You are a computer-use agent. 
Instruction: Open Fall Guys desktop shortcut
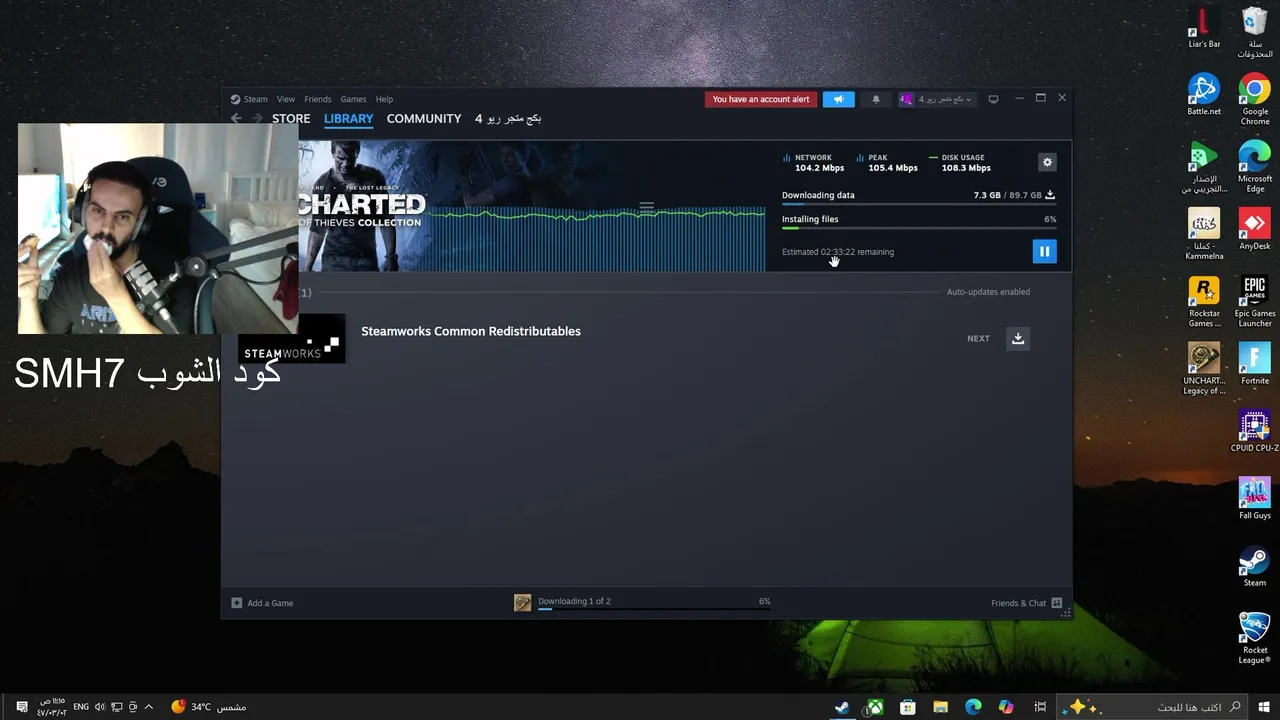point(1254,498)
